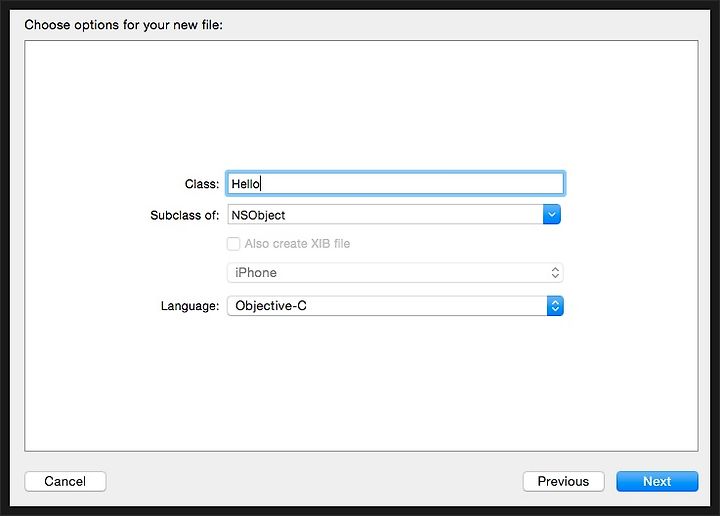Click the gray up-down arrows on iPhone popup
Viewport: 720px width, 516px height.
555,273
